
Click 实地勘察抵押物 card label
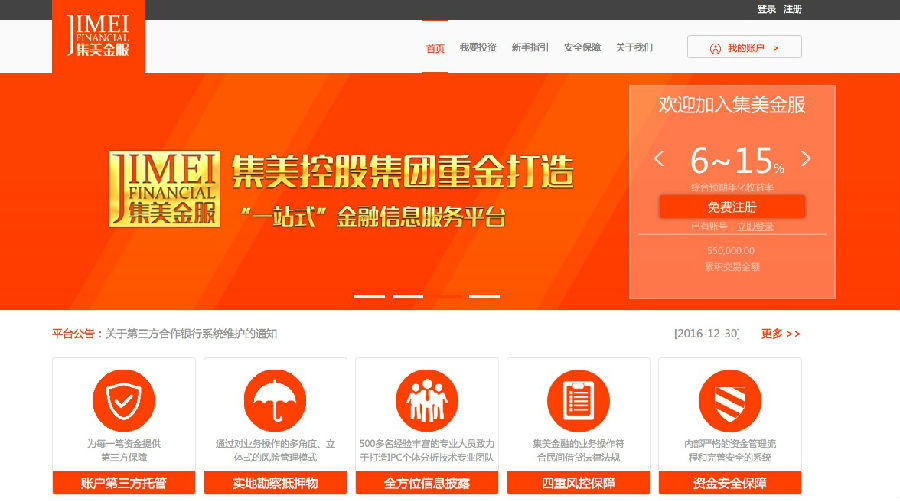[x=275, y=483]
